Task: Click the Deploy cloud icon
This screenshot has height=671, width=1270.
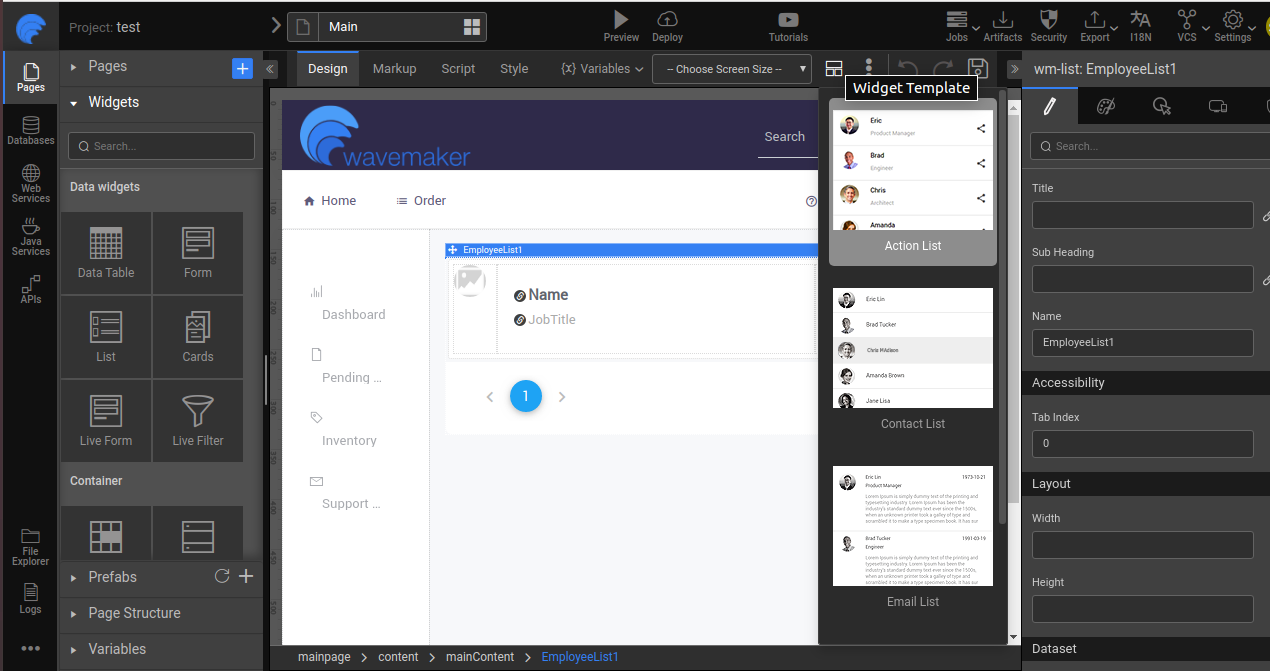Action: (x=667, y=20)
